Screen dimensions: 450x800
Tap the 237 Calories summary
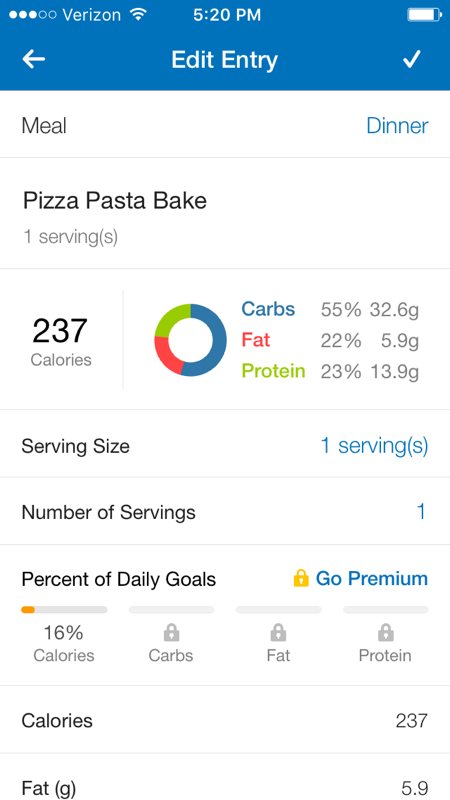pos(61,340)
